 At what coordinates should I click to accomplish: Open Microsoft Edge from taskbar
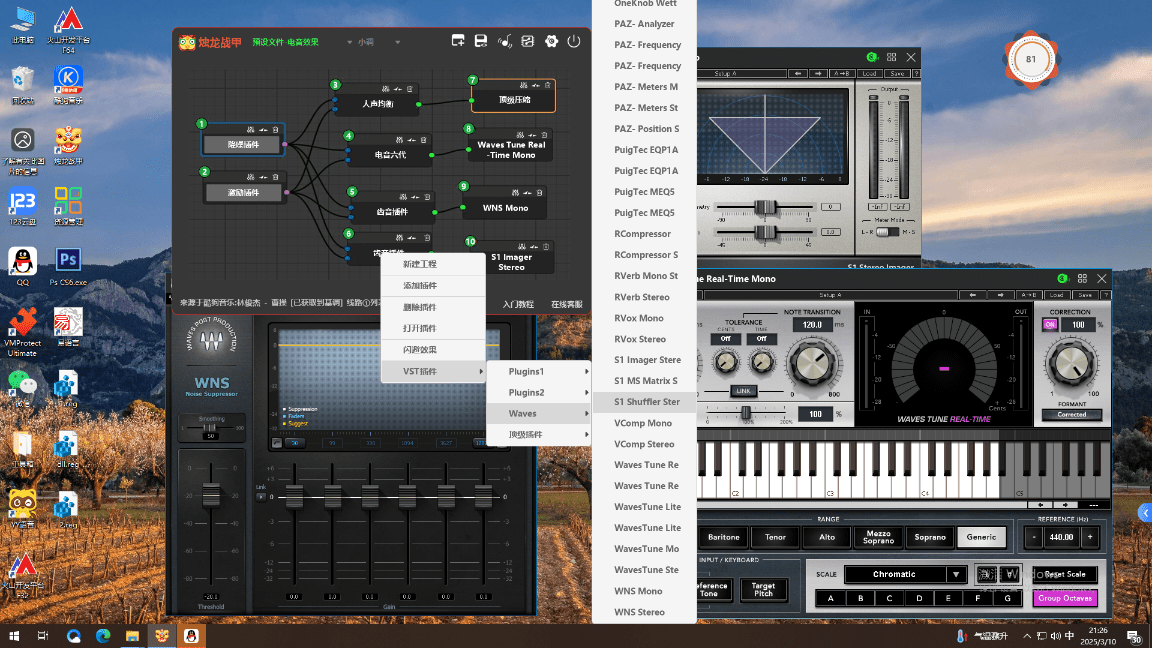coord(103,636)
